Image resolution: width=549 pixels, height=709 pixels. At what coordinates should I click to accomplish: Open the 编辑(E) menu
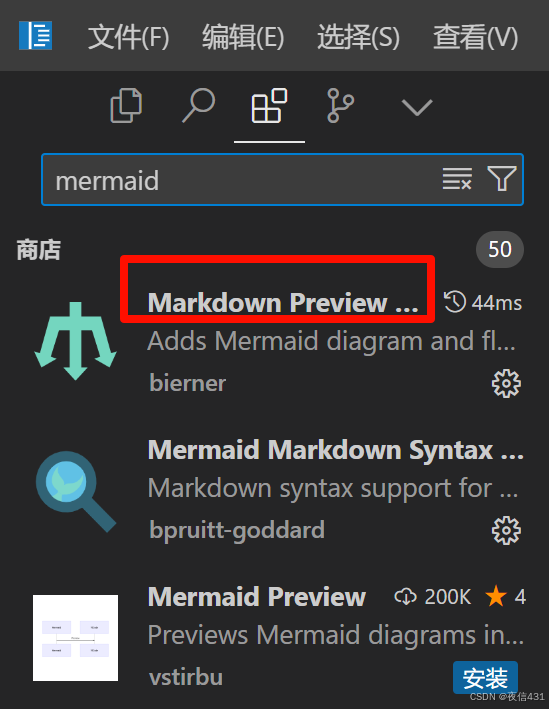243,37
